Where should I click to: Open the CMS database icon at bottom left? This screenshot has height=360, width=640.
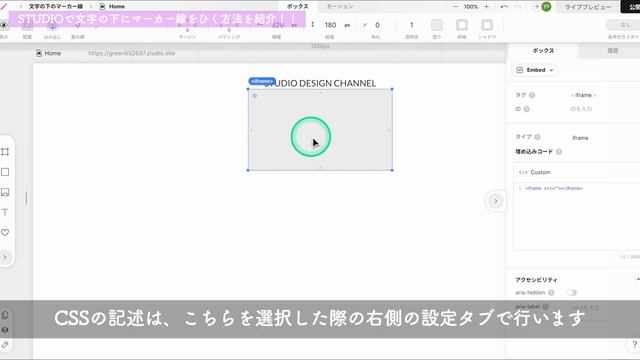[5, 330]
